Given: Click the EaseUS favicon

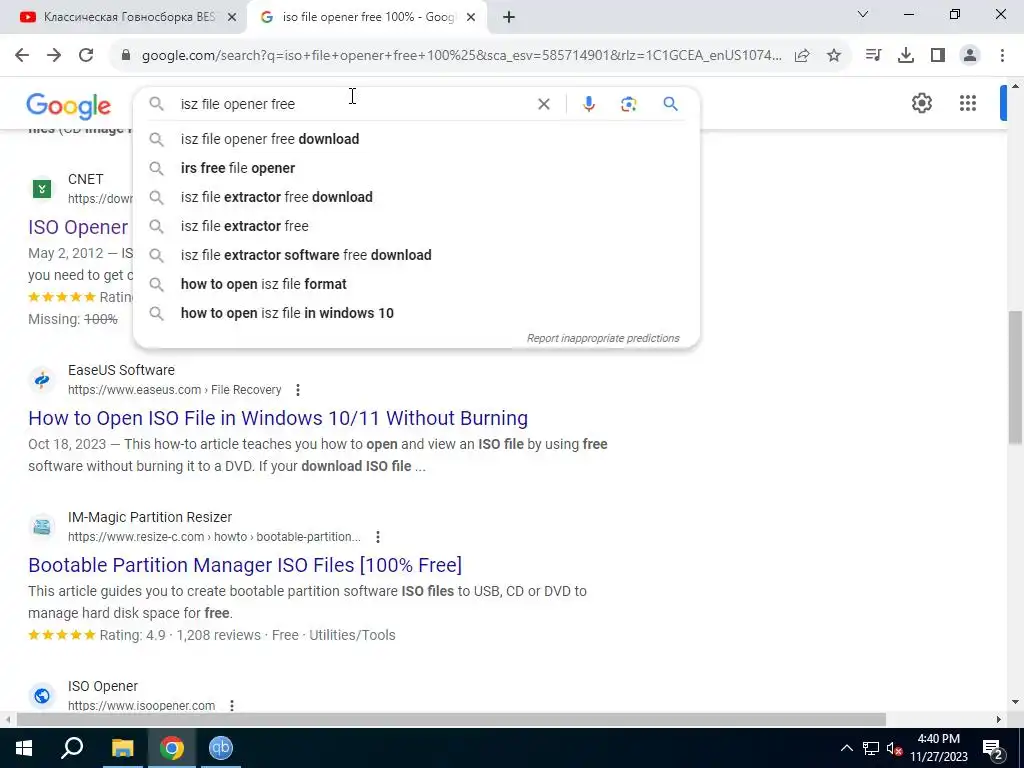Looking at the screenshot, I should 42,379.
